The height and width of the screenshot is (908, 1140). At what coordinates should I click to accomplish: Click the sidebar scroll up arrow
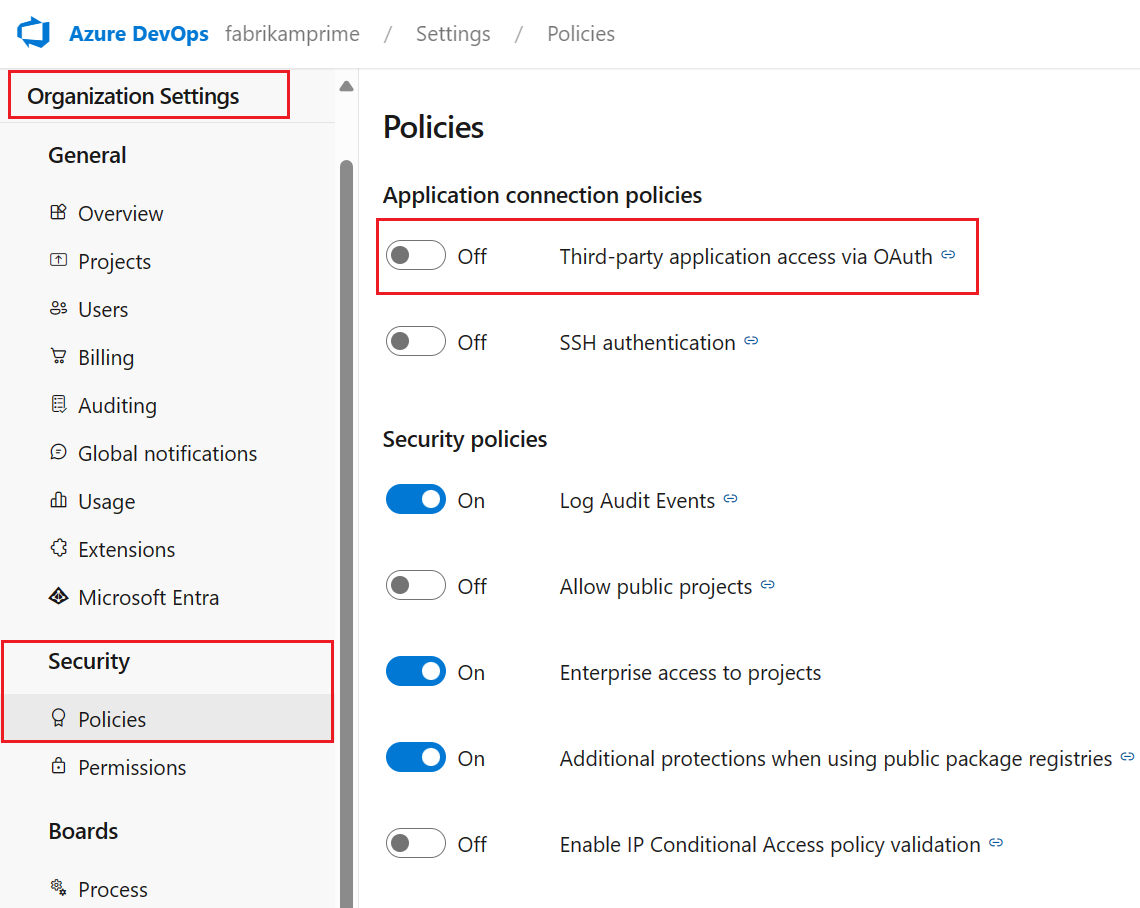pos(347,87)
